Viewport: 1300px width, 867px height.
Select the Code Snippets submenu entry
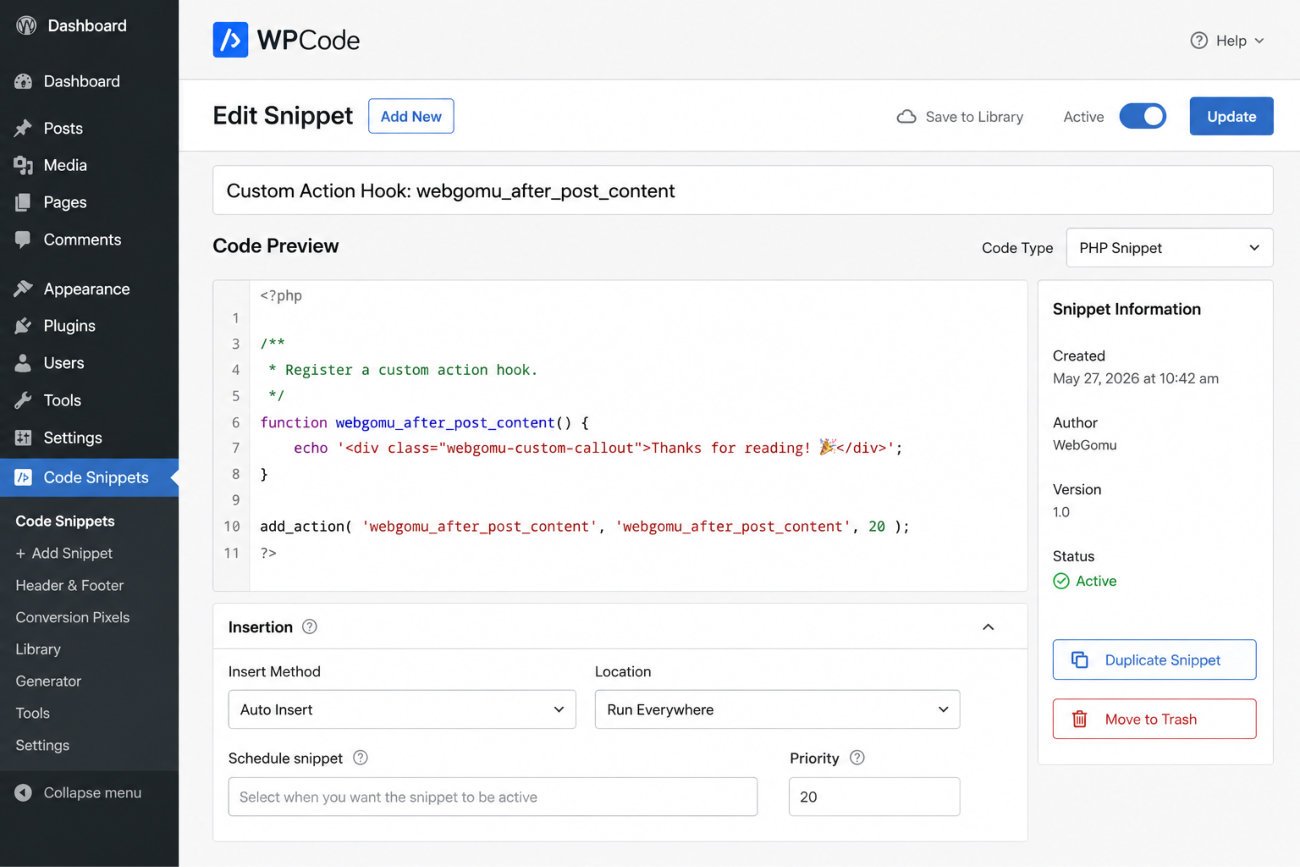pos(65,521)
